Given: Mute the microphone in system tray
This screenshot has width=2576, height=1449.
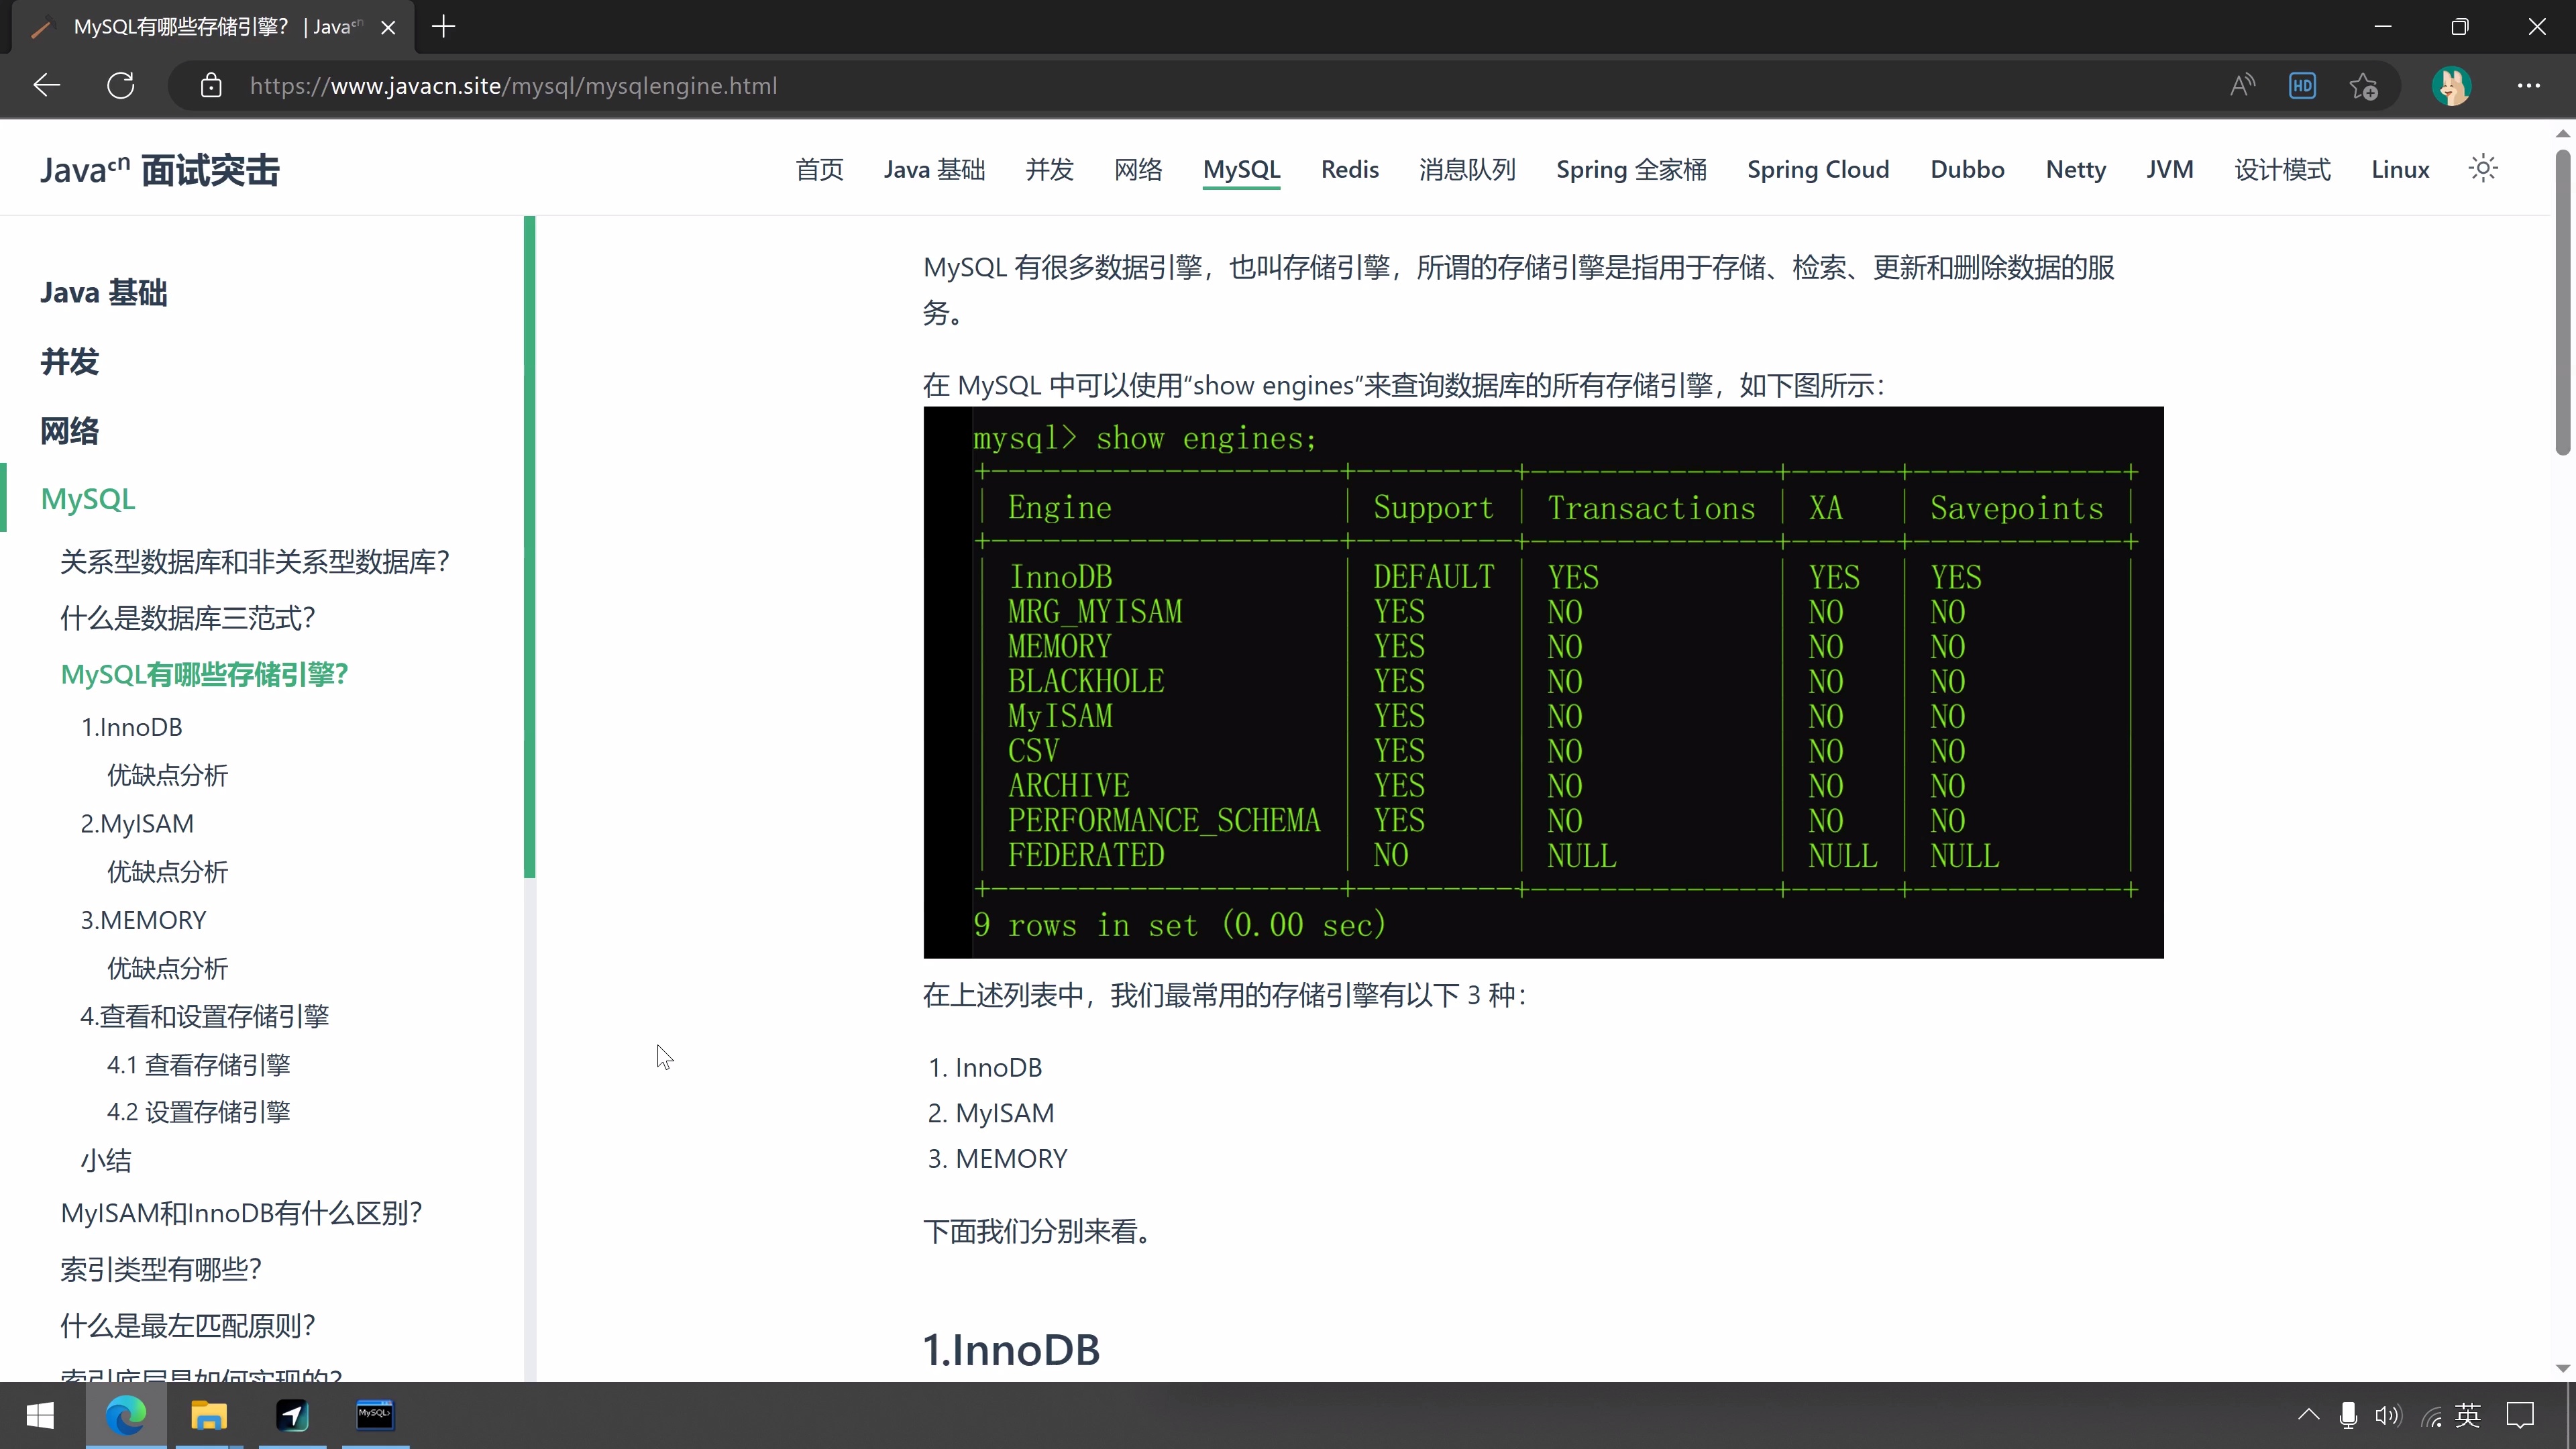Looking at the screenshot, I should [x=2347, y=1415].
